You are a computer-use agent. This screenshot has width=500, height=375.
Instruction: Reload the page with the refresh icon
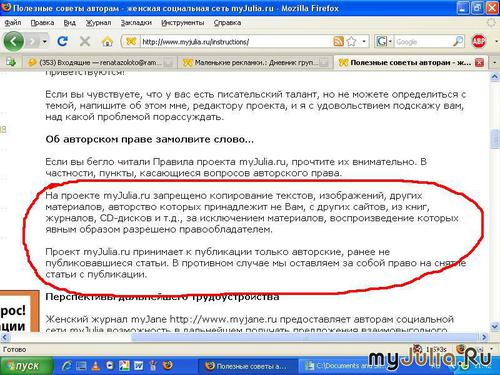pos(62,42)
